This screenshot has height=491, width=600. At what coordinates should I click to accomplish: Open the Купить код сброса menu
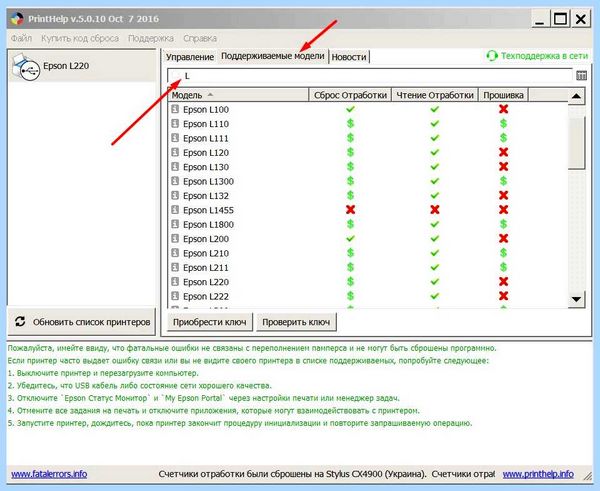pyautogui.click(x=80, y=38)
